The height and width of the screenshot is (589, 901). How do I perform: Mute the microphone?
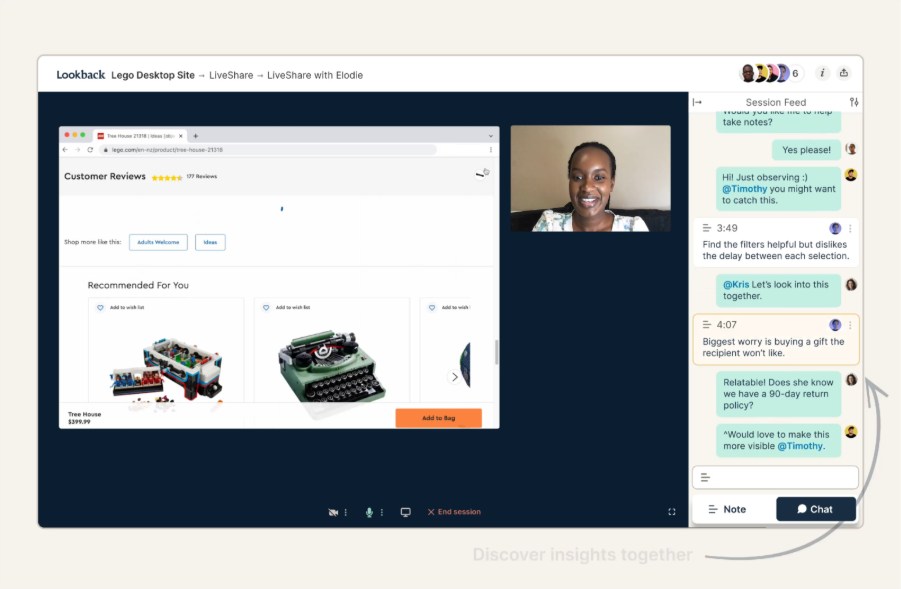369,512
